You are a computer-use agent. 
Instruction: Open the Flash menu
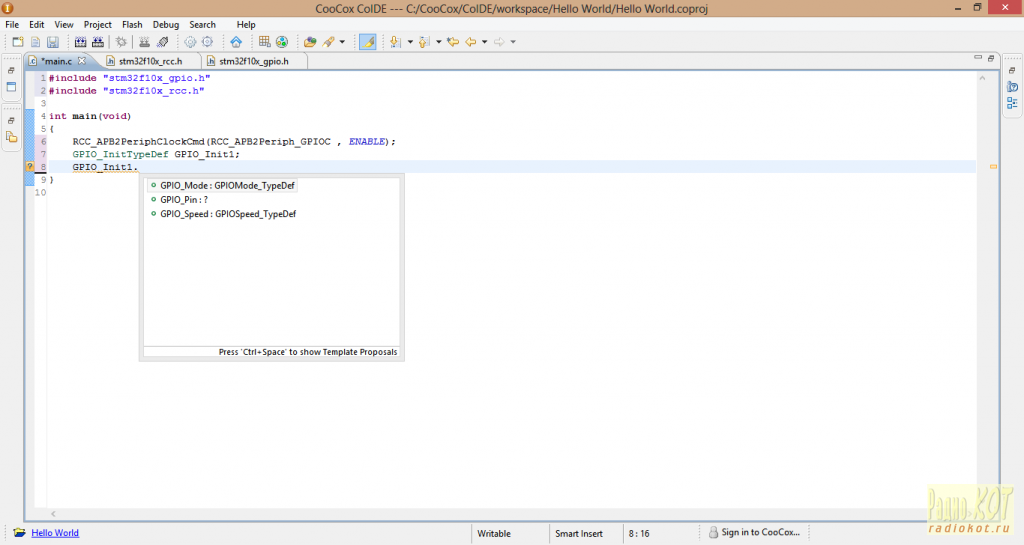(x=132, y=24)
